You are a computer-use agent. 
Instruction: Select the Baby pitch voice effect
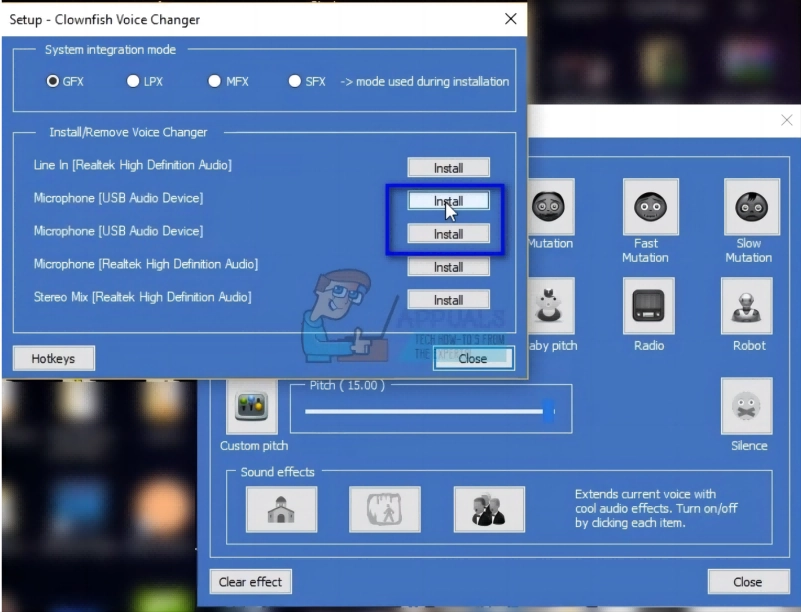point(551,305)
